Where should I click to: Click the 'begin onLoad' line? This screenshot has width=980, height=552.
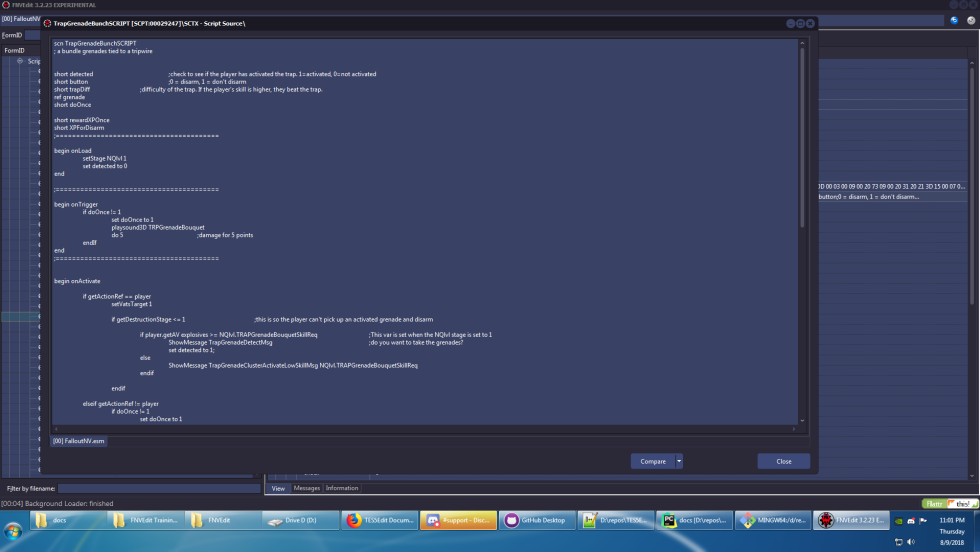coord(72,151)
